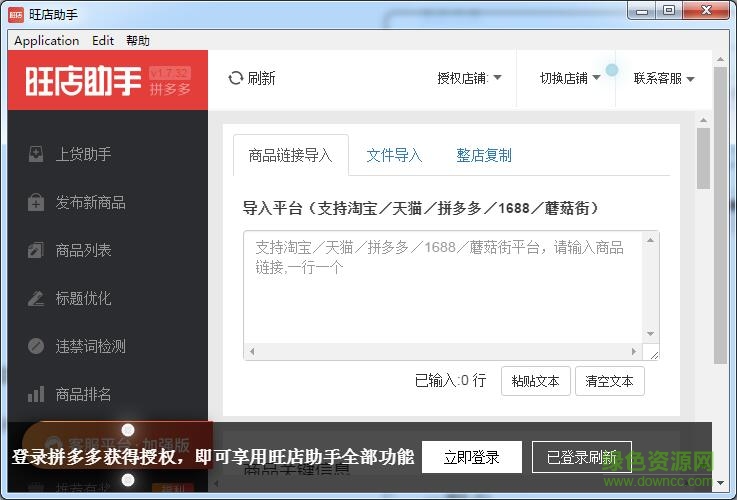Click the 标题优化 pencil icon
737x500 pixels.
click(x=36, y=298)
